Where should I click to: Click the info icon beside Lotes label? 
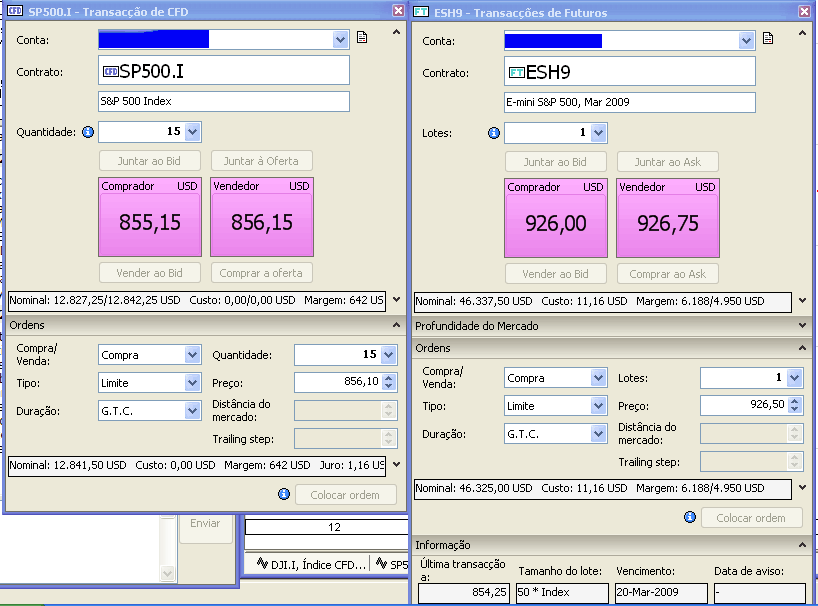click(x=494, y=133)
